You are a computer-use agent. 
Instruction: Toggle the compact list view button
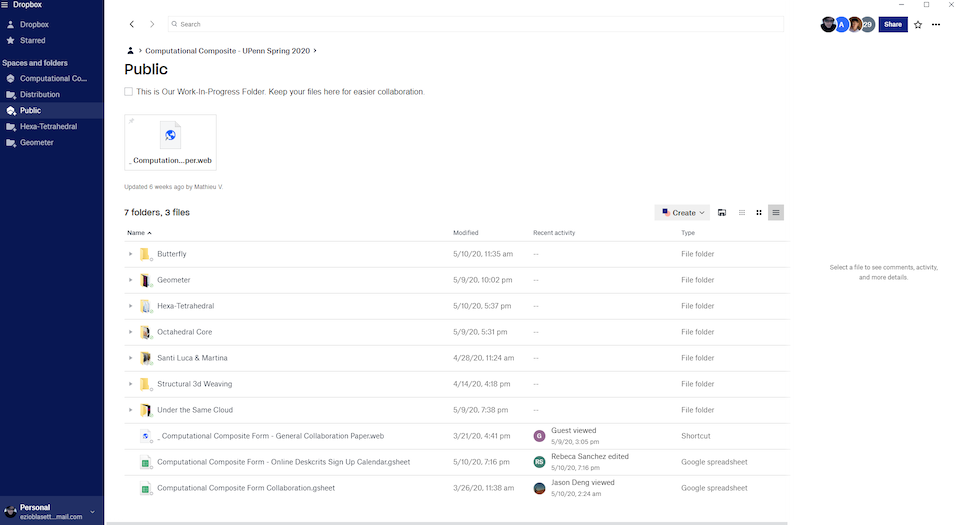[x=742, y=212]
